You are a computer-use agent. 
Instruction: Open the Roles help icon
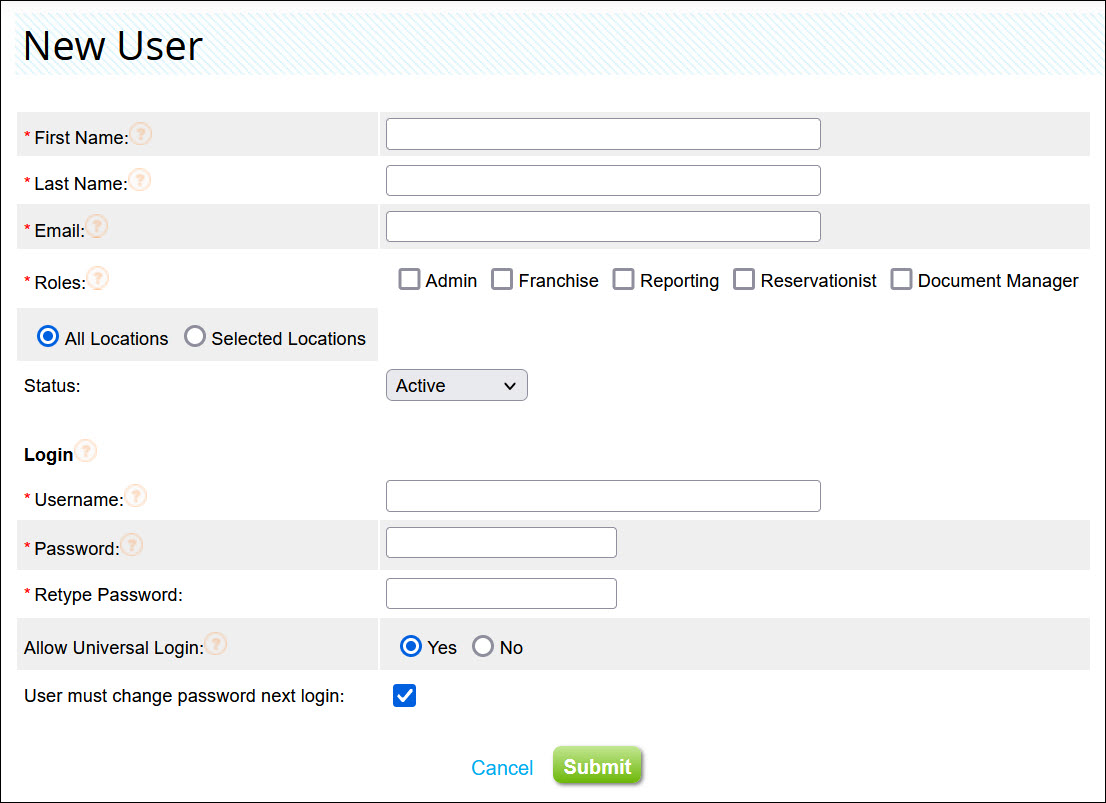pos(97,277)
